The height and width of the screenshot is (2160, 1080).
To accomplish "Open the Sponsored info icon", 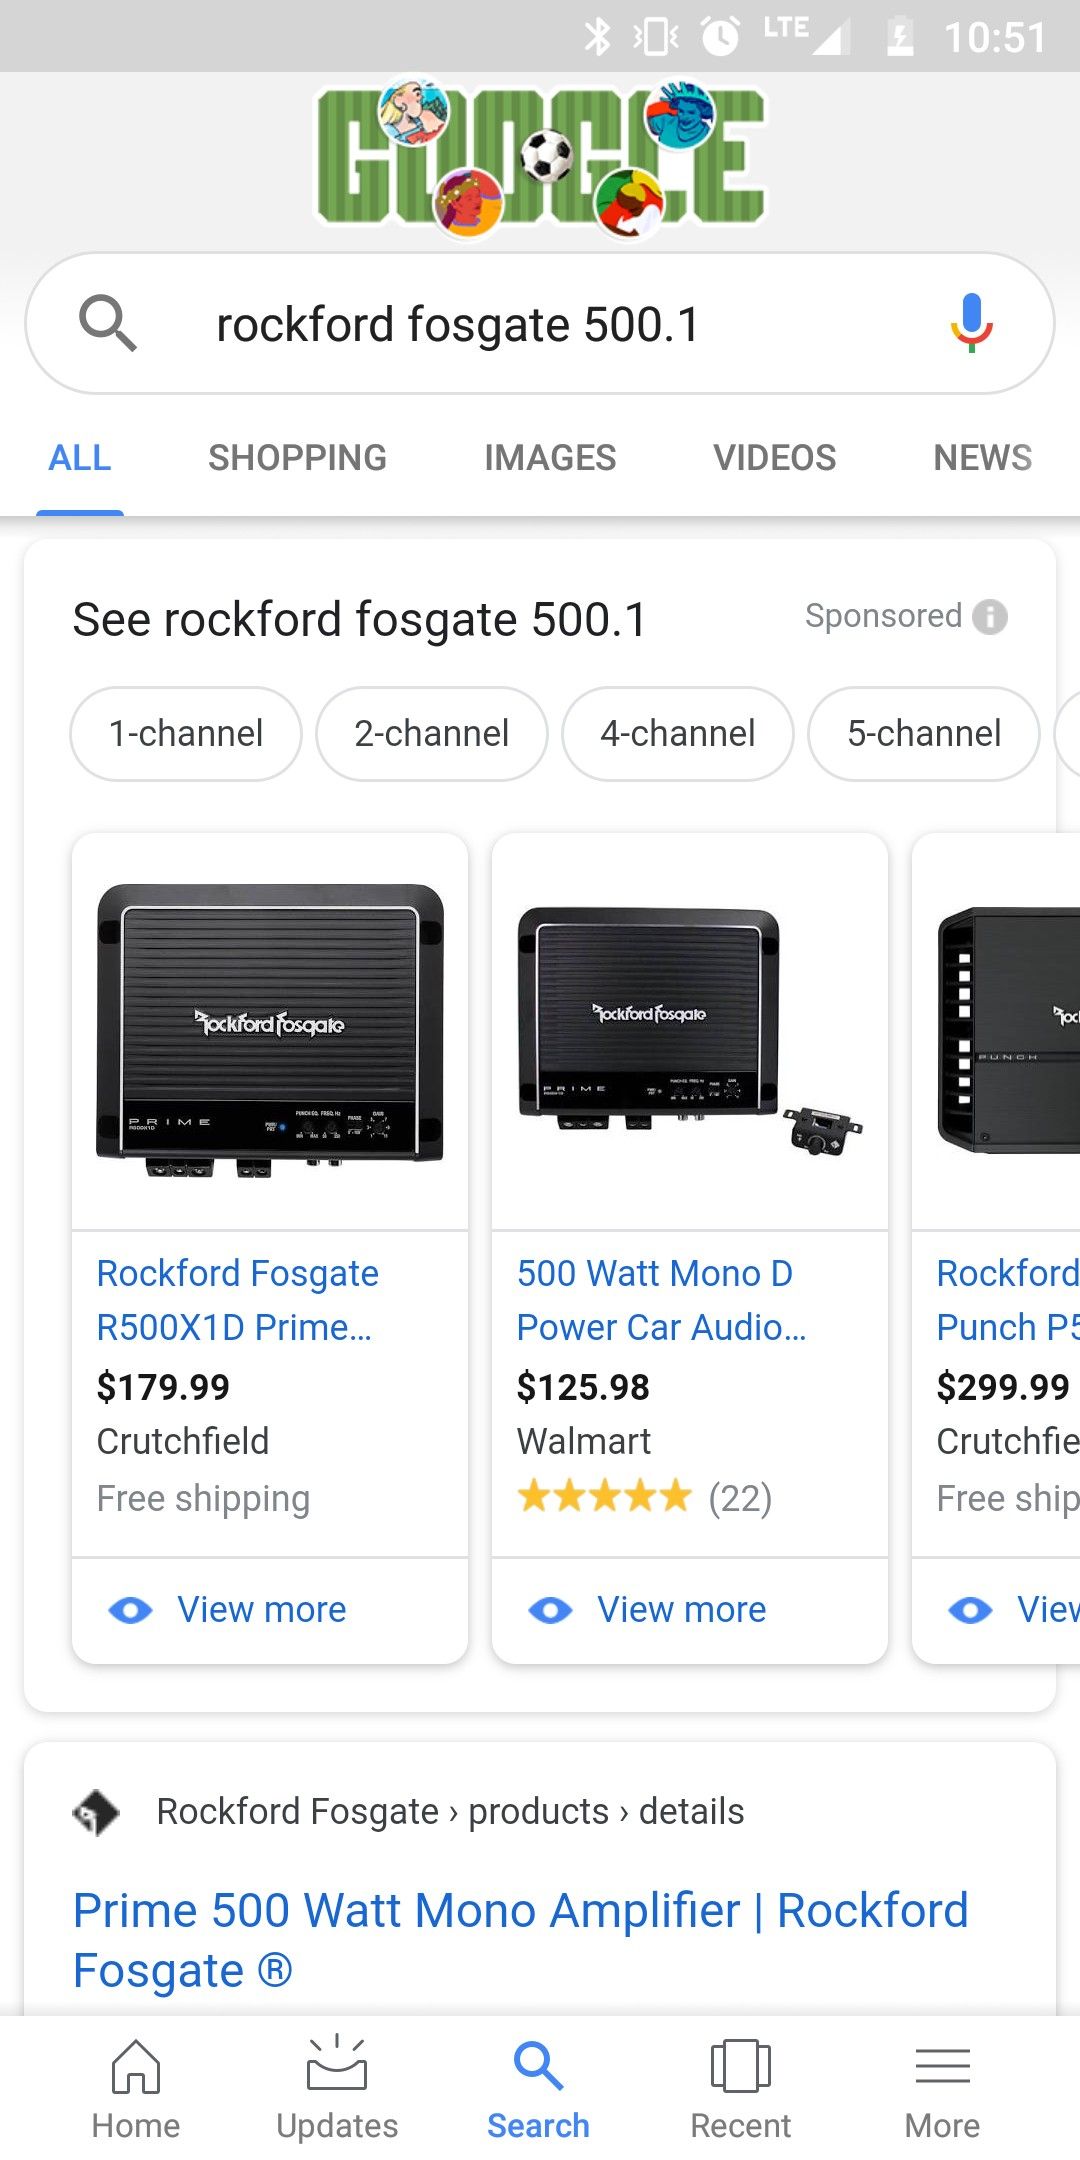I will click(990, 616).
